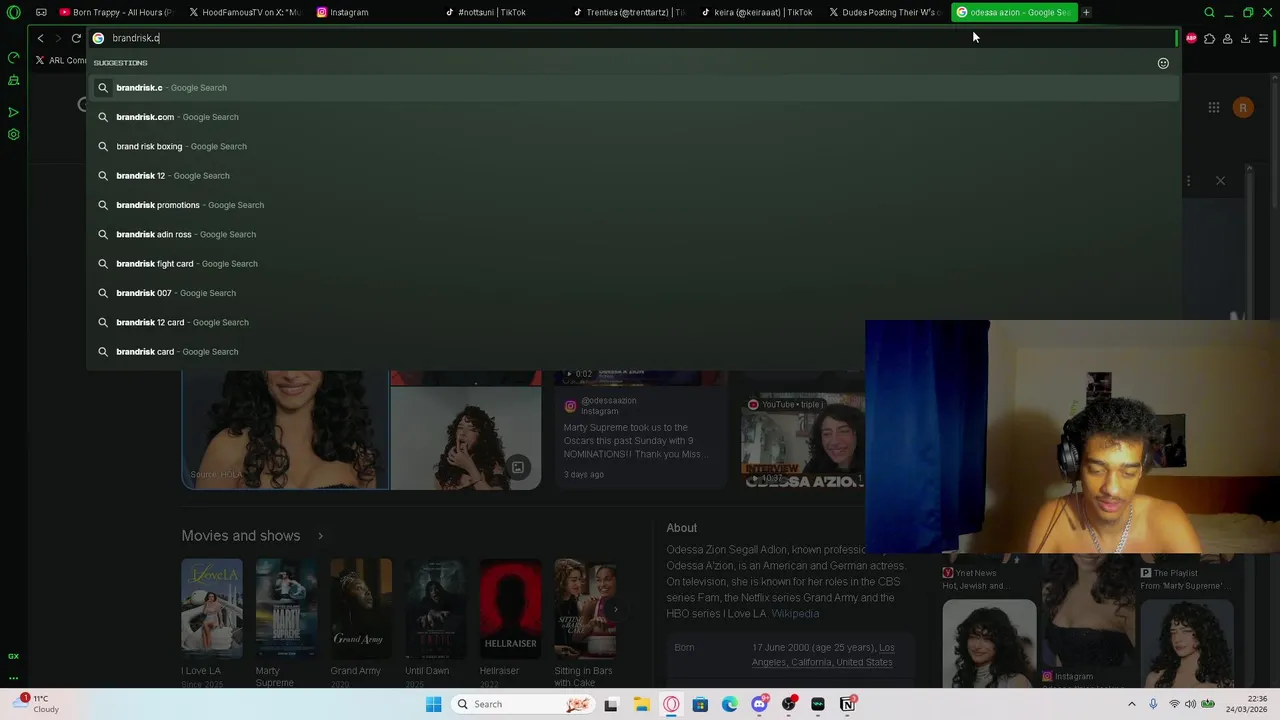The image size is (1280, 720).
Task: Show hidden system tray icons chevron
Action: (1132, 704)
